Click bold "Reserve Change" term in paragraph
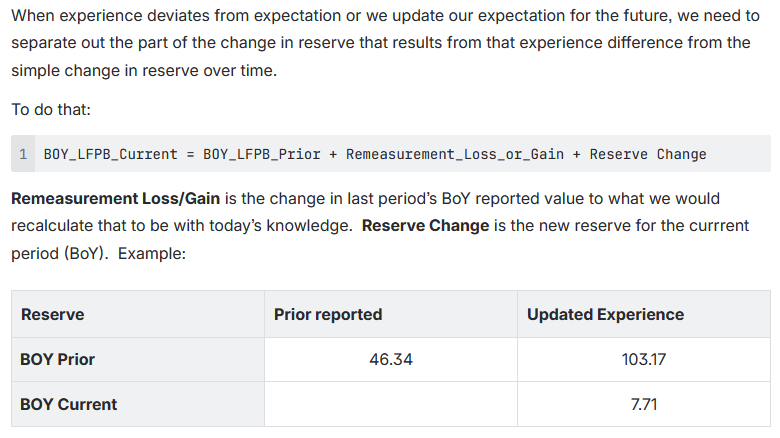This screenshot has width=780, height=438. click(x=425, y=225)
